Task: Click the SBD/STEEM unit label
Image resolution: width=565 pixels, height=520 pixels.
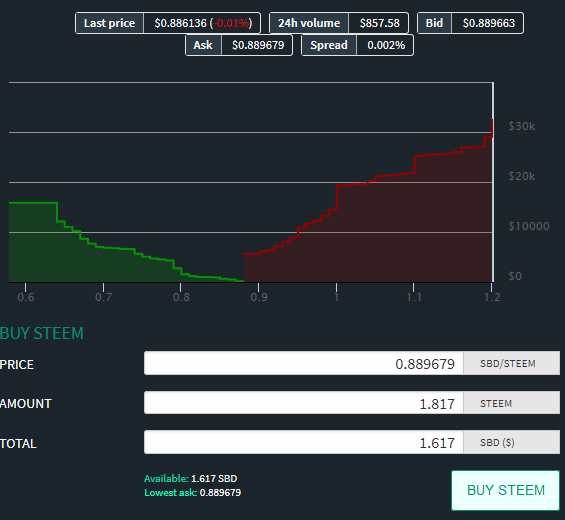Action: click(x=508, y=364)
